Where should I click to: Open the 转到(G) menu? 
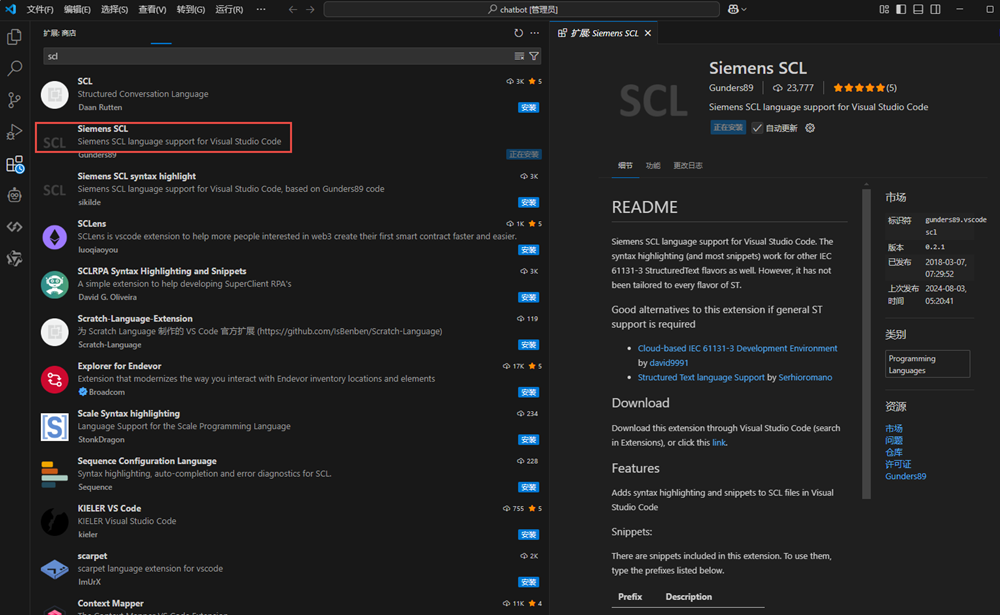pyautogui.click(x=191, y=10)
